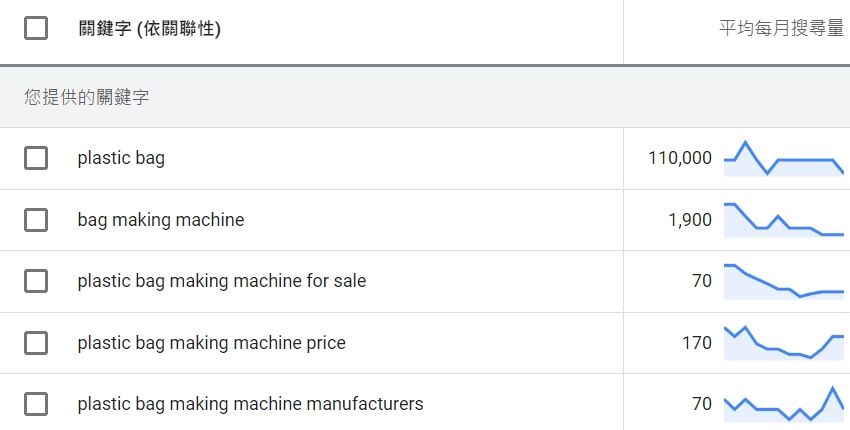The height and width of the screenshot is (430, 850).
Task: Click the 您提供的關鍵字 section heading
Action: (x=86, y=97)
